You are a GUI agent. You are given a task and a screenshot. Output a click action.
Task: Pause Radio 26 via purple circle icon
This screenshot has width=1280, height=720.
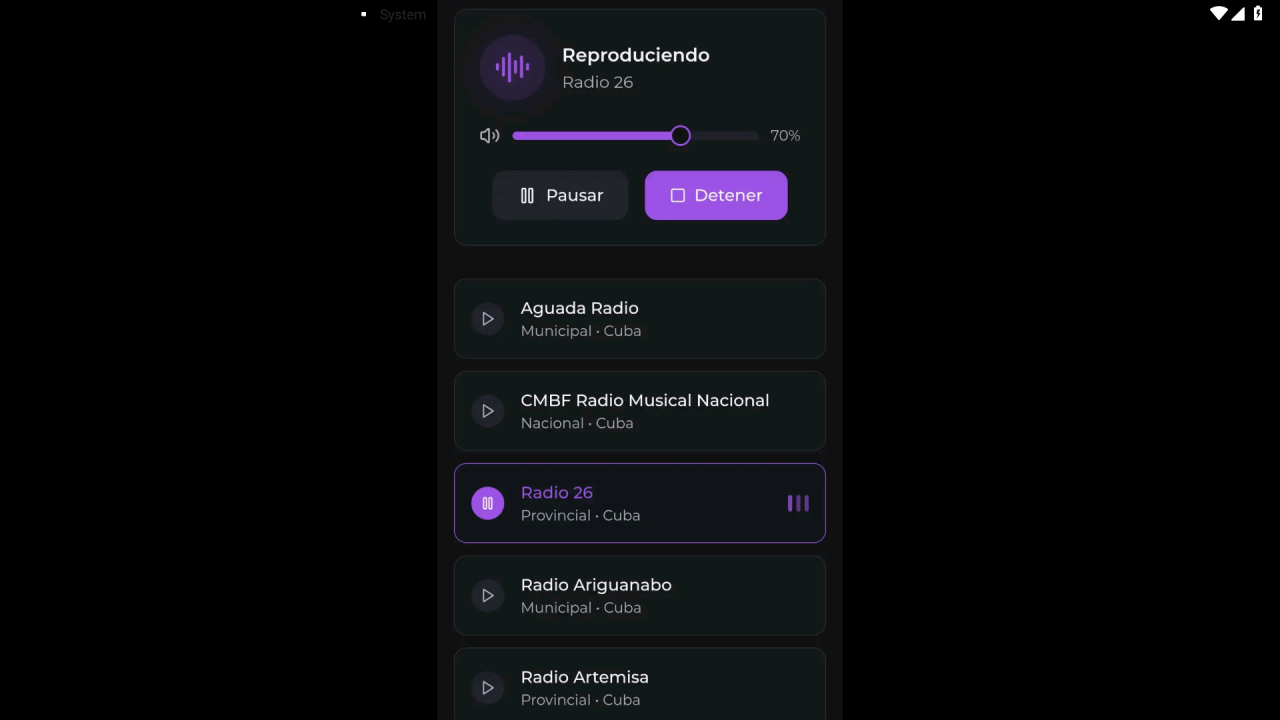pyautogui.click(x=488, y=503)
